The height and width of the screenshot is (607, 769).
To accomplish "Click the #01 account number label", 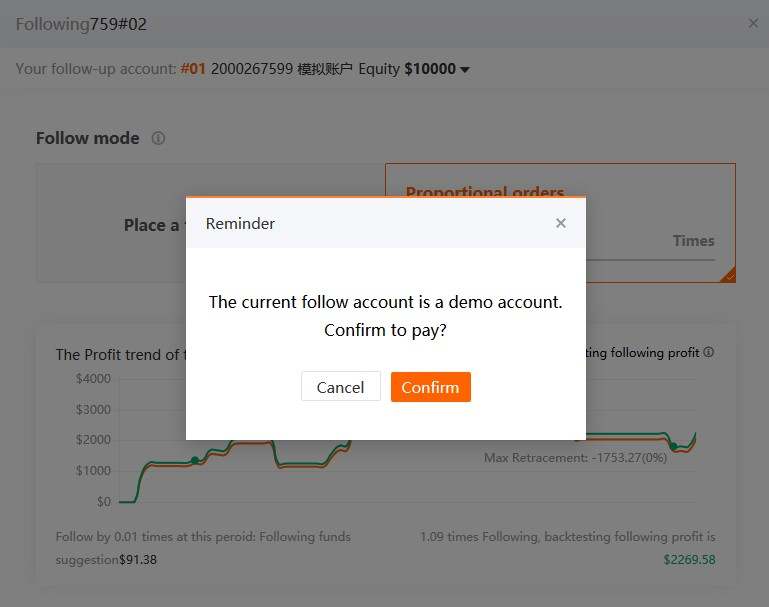I will pos(193,69).
